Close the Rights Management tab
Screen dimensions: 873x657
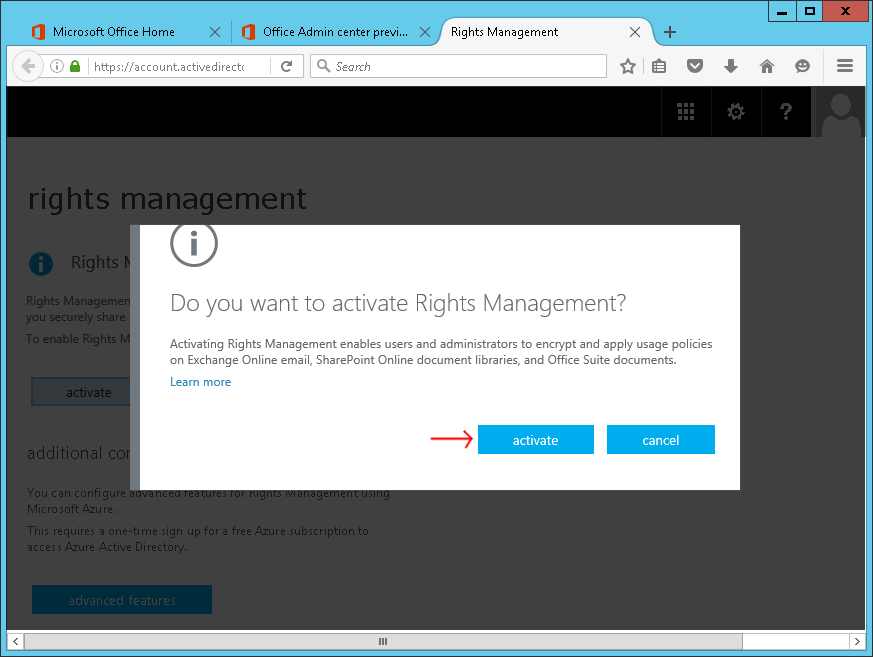pos(635,32)
